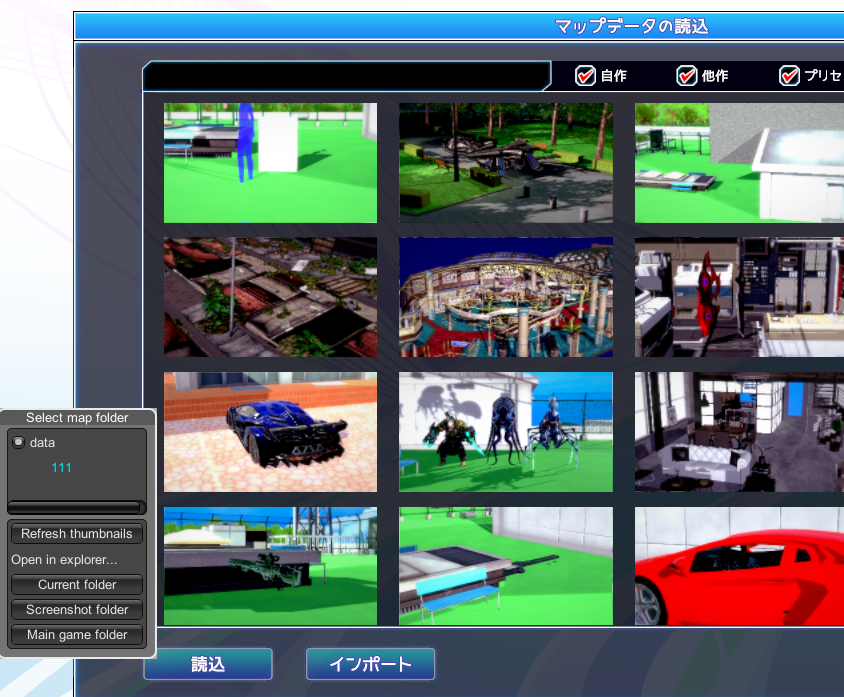Click the folder list horizontal scrollbar
Viewport: 844px width, 697px height.
click(76, 507)
